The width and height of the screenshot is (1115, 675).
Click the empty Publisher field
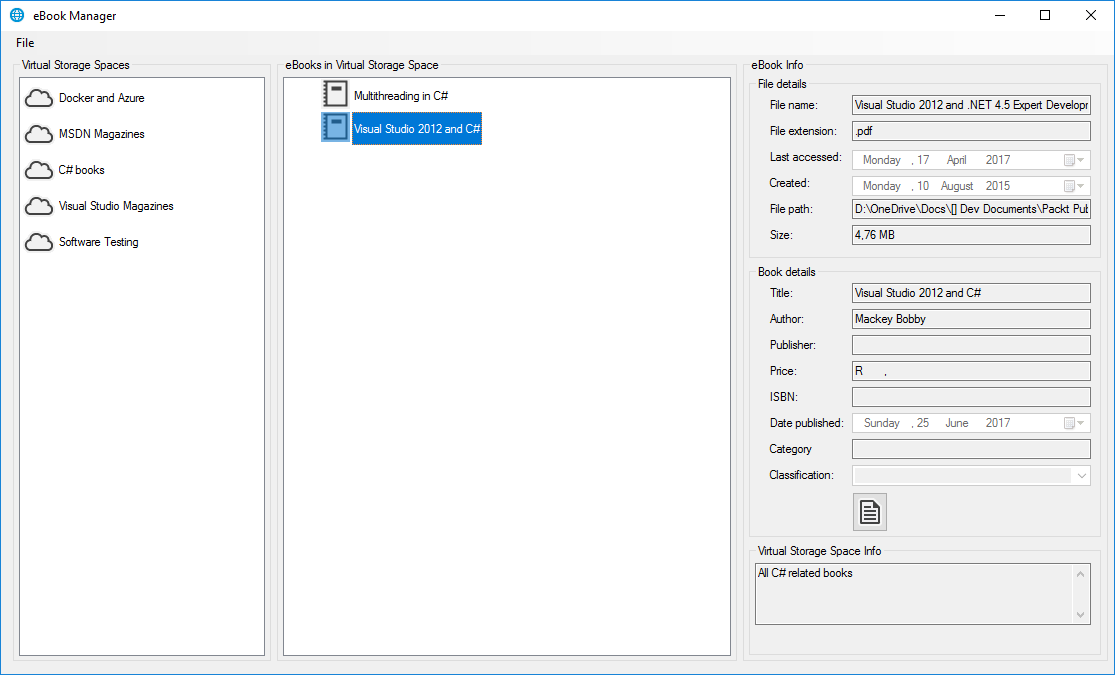pyautogui.click(x=971, y=345)
